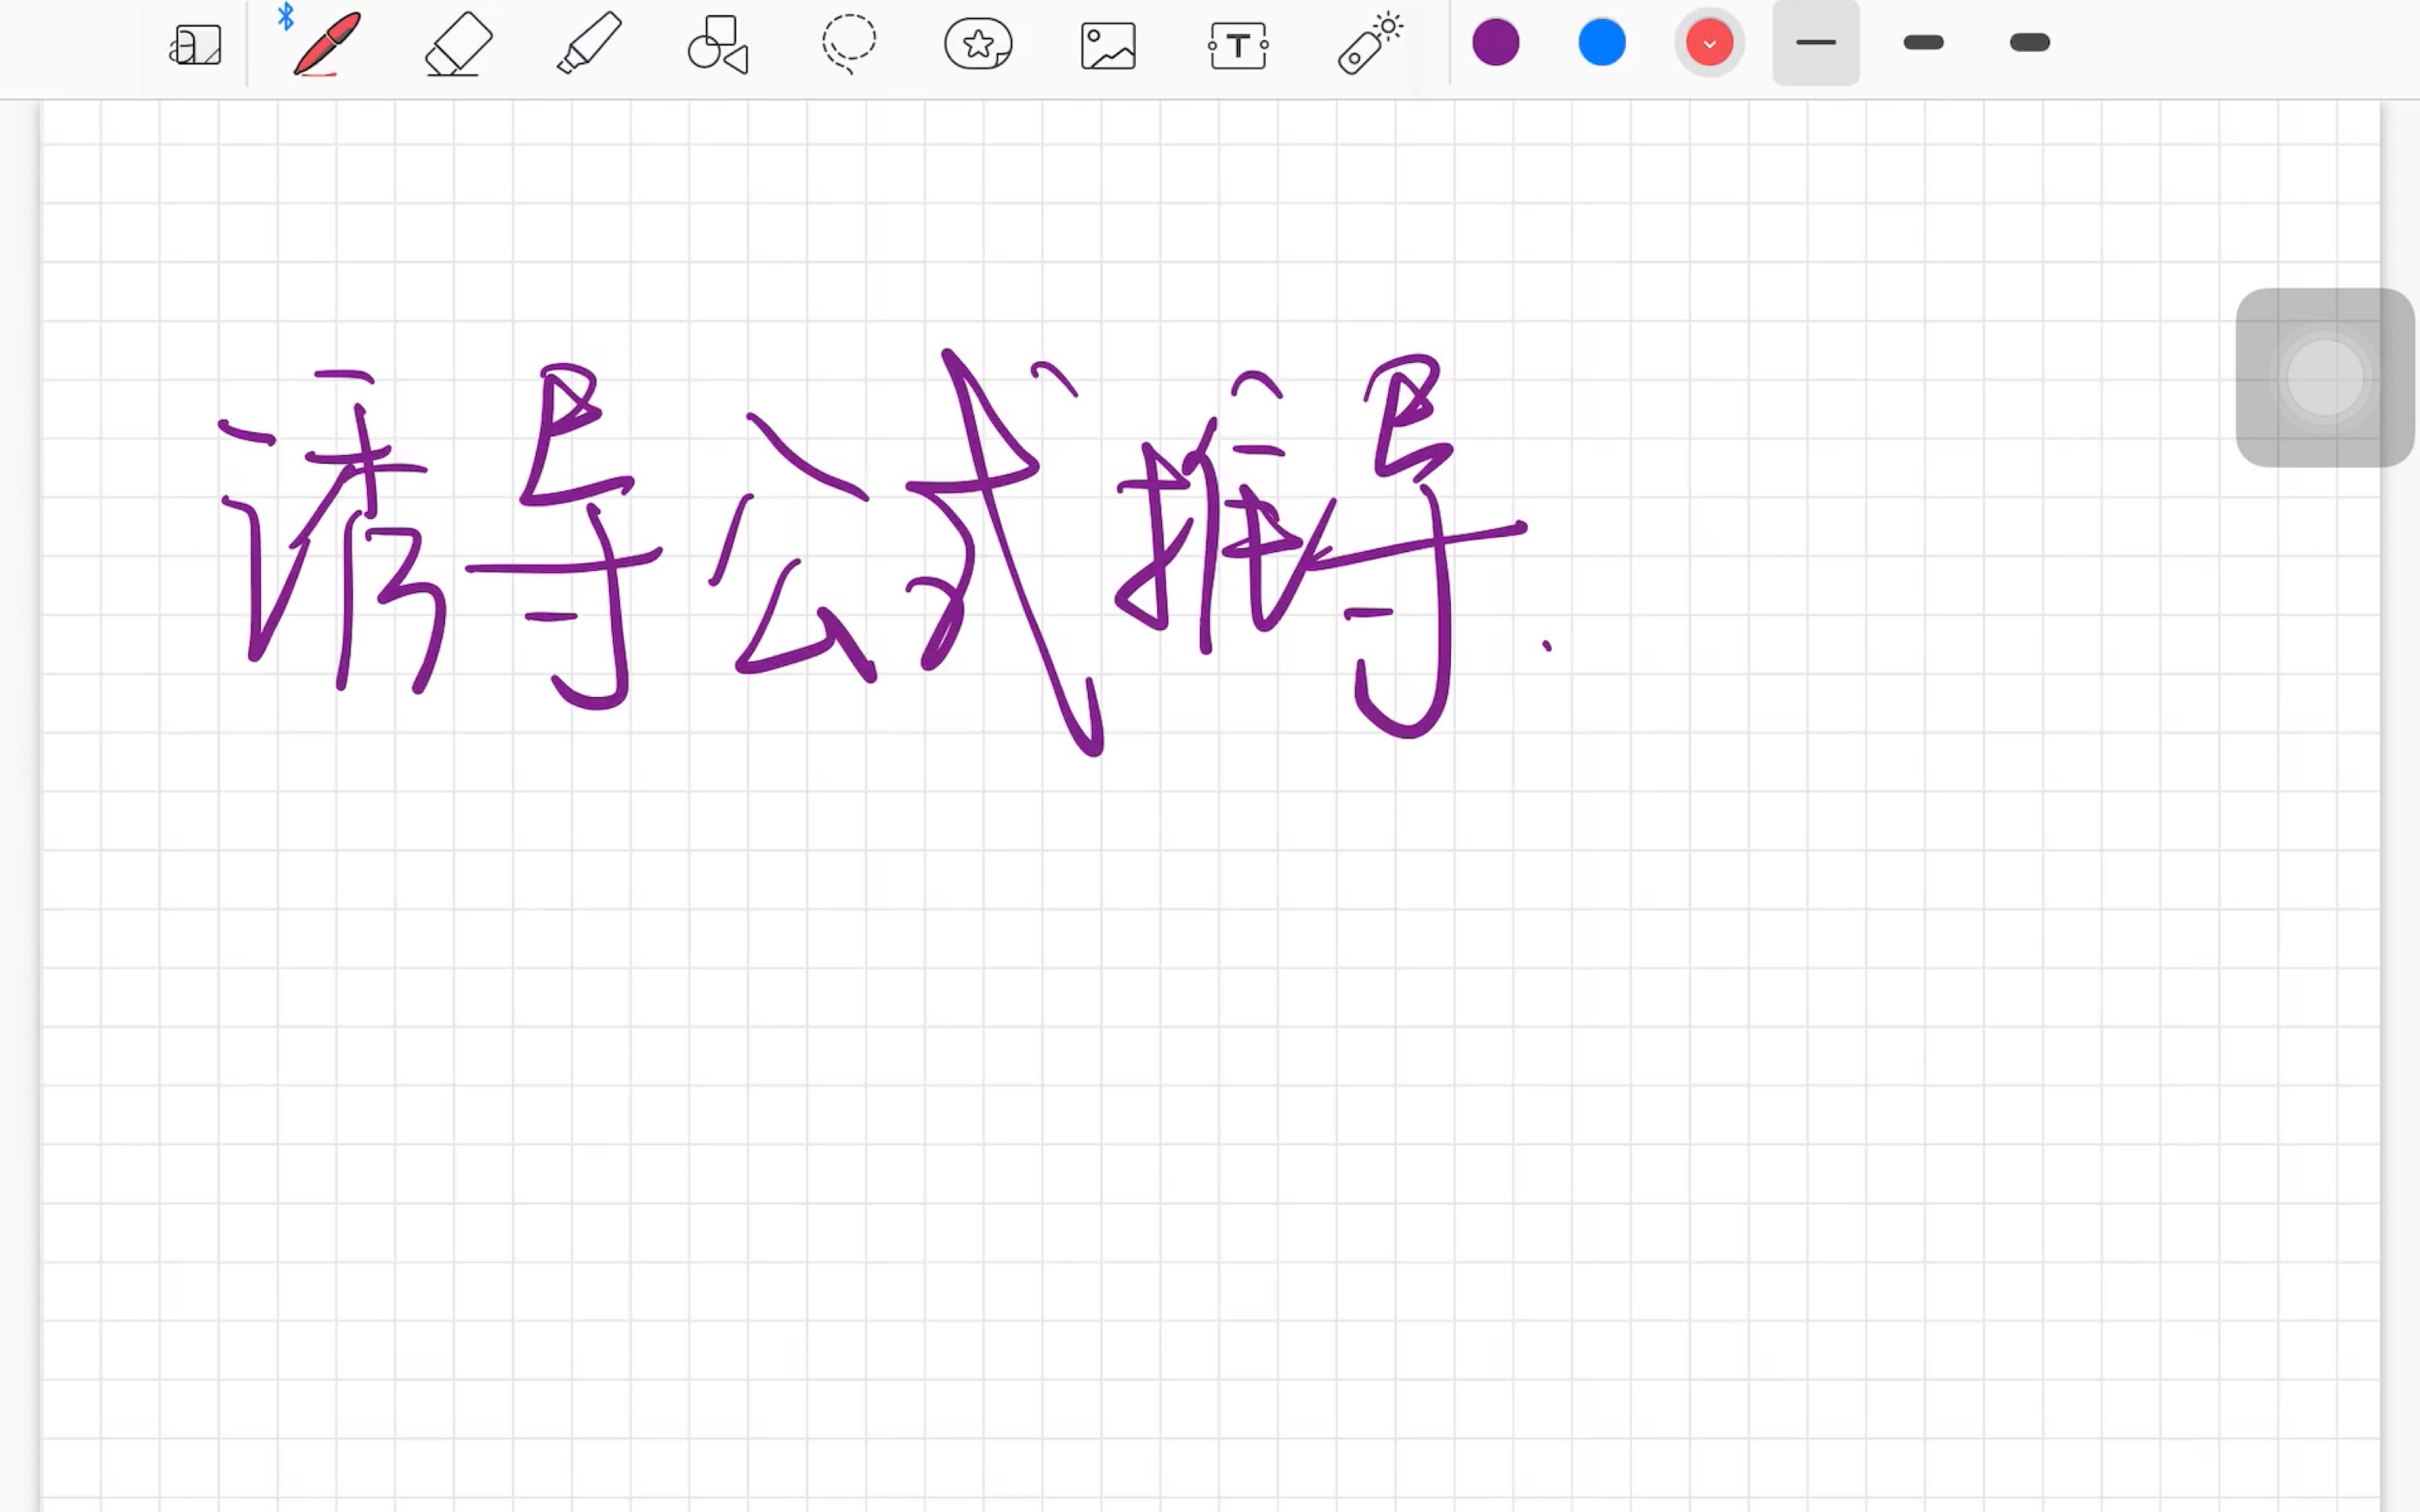Expand the thin stroke width option
The width and height of the screenshot is (2420, 1512).
pos(1815,42)
